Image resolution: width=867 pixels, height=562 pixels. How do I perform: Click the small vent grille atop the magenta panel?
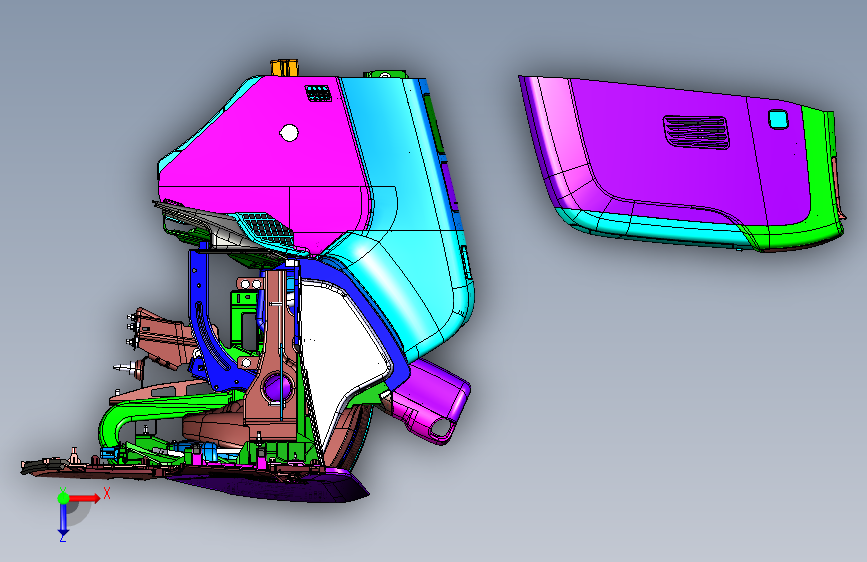click(x=318, y=93)
